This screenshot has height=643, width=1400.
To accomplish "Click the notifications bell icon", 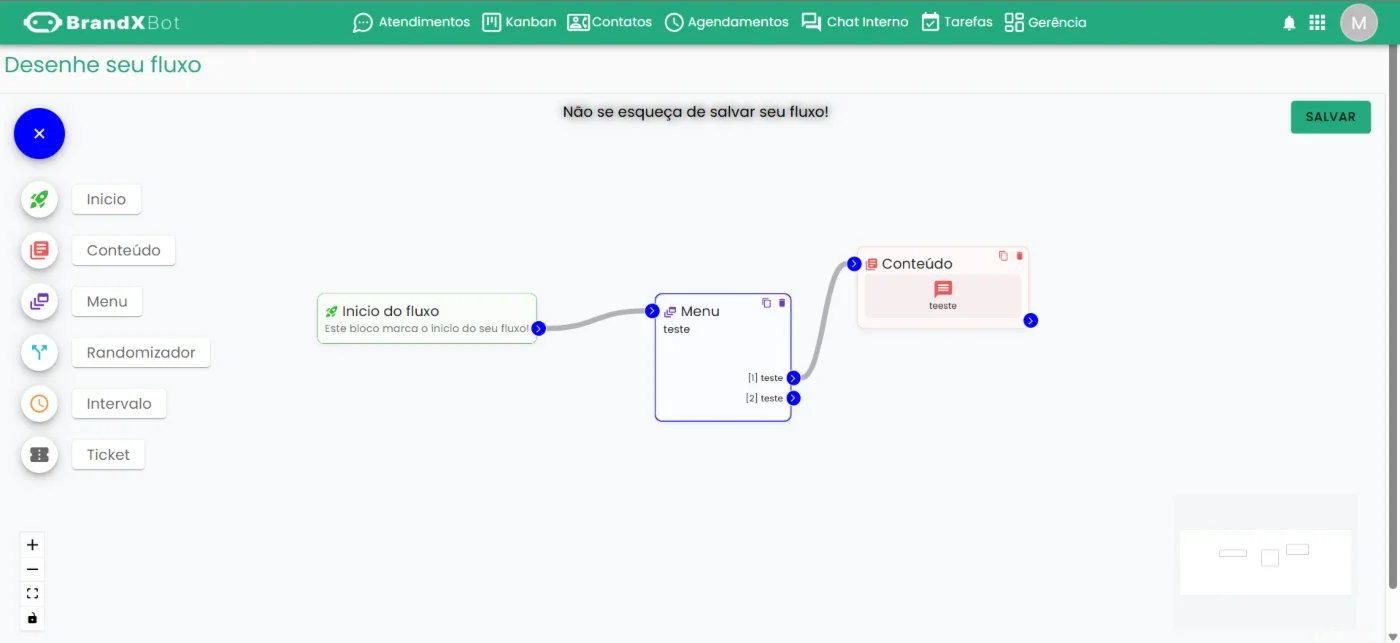I will 1289,23.
